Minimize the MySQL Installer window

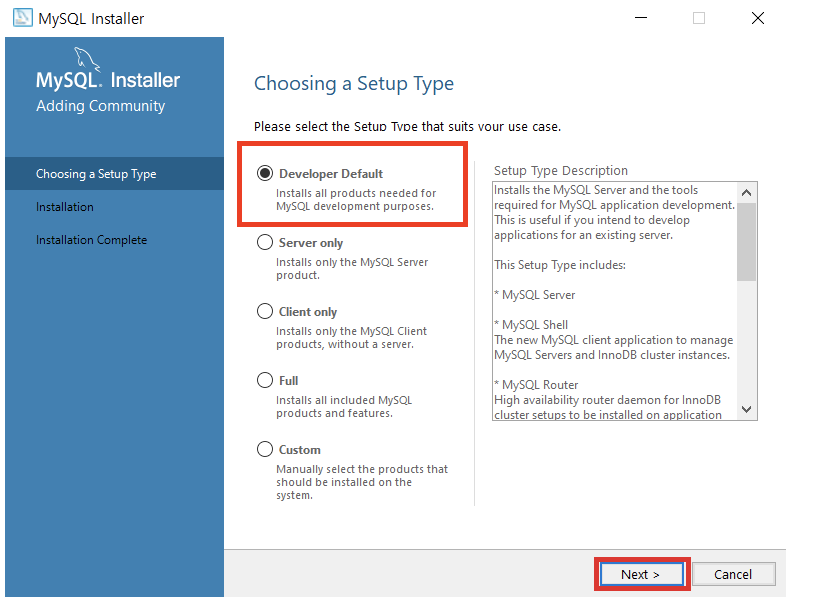pyautogui.click(x=641, y=18)
